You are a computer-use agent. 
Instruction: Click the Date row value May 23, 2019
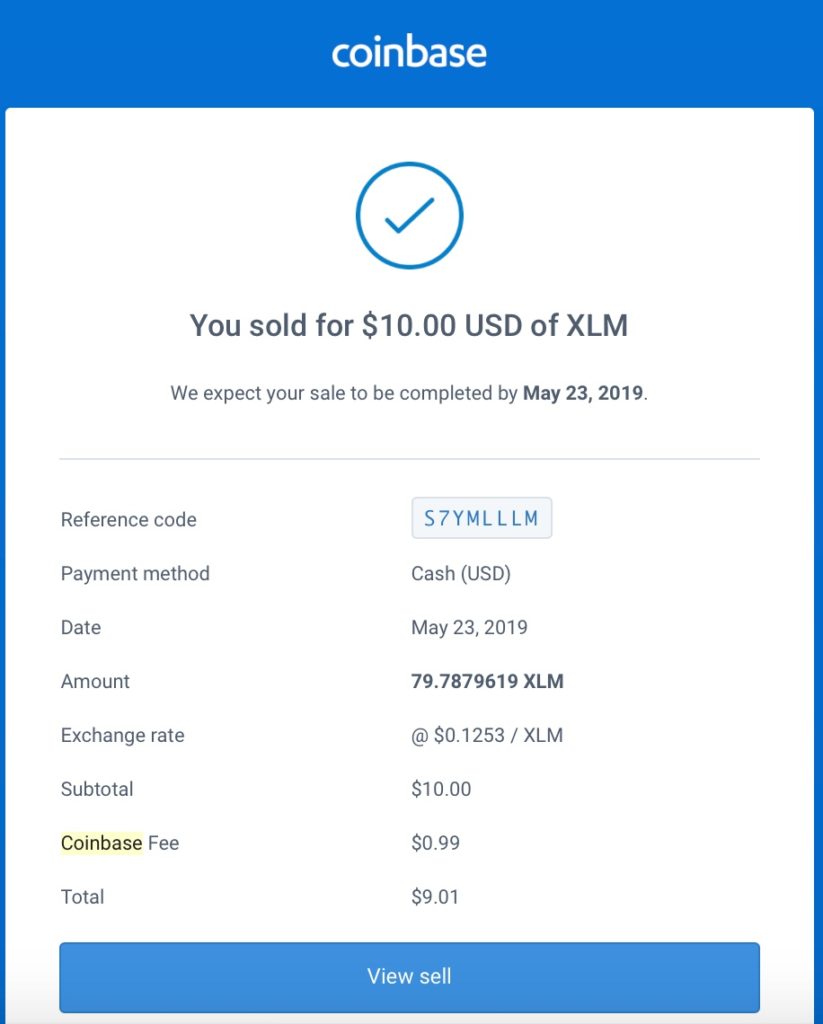pyautogui.click(x=469, y=628)
